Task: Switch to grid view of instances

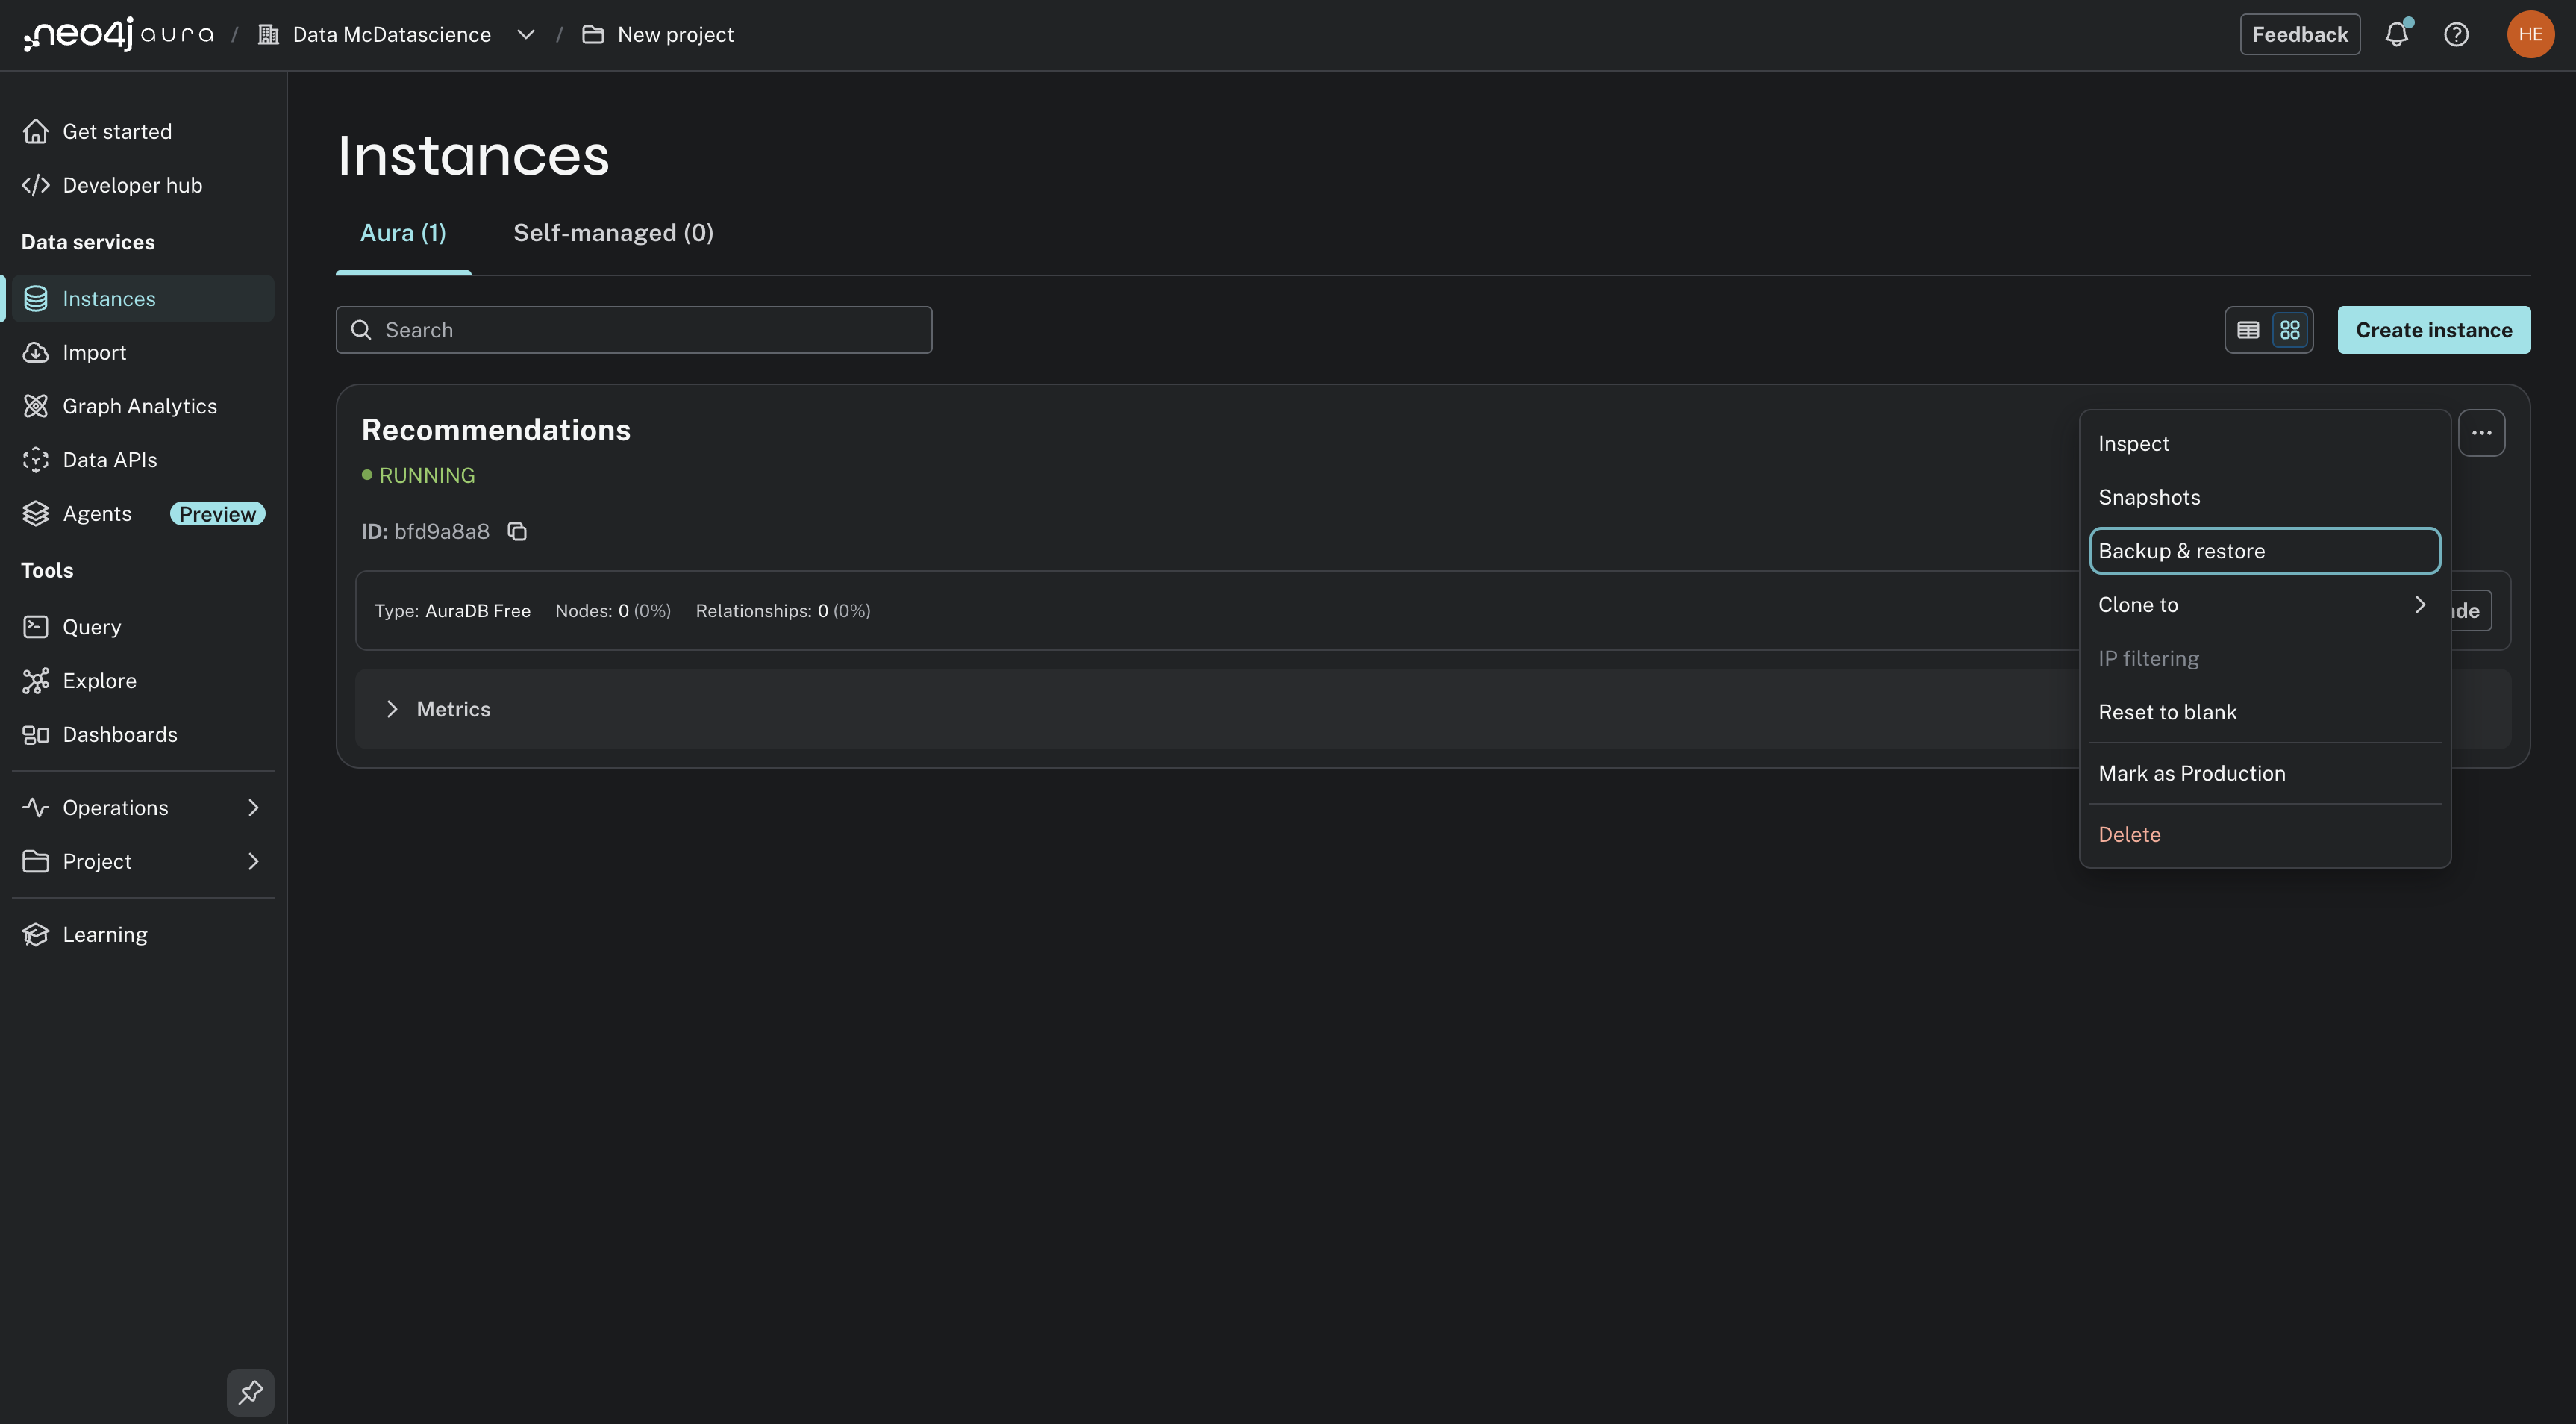Action: (x=2290, y=329)
